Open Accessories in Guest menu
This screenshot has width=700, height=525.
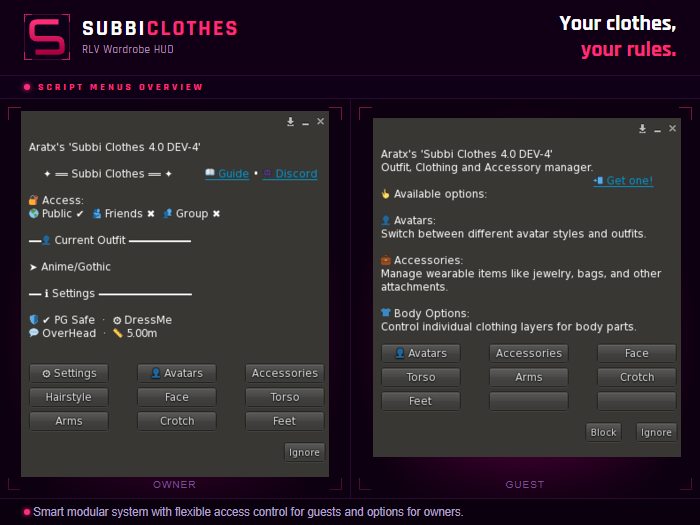[529, 354]
